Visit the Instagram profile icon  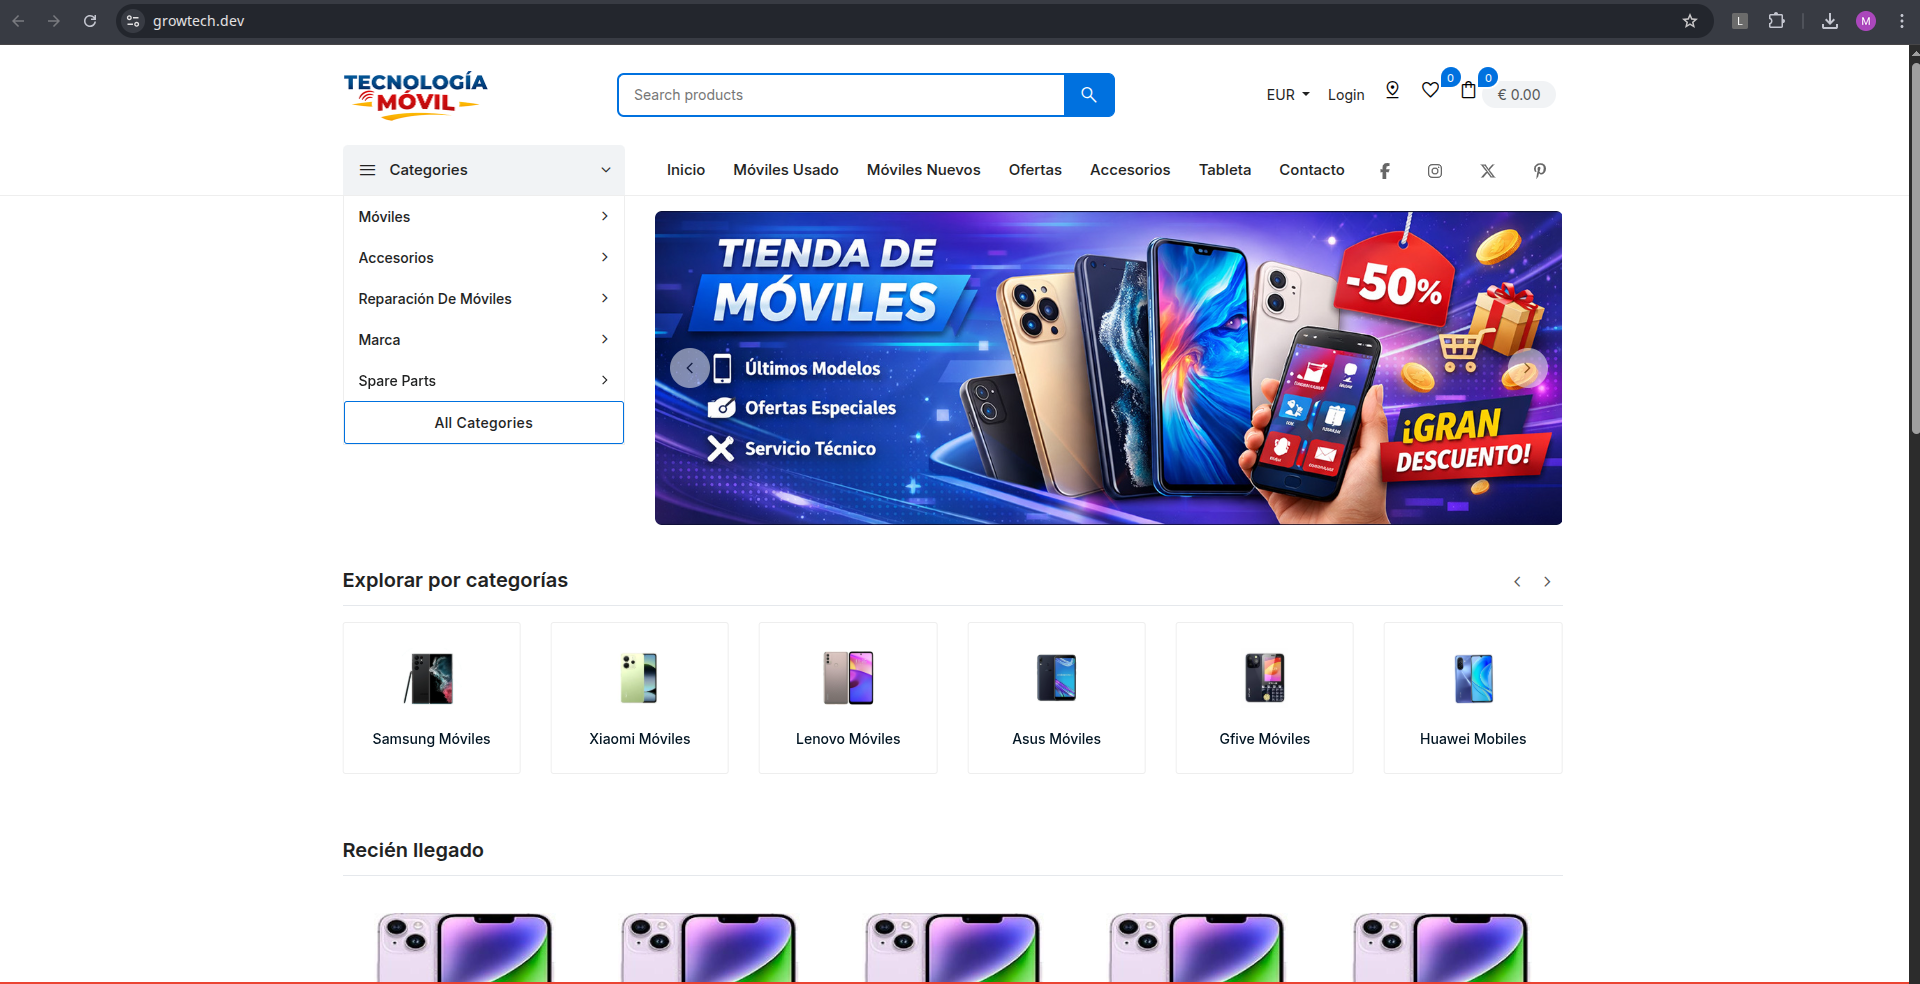[1435, 171]
